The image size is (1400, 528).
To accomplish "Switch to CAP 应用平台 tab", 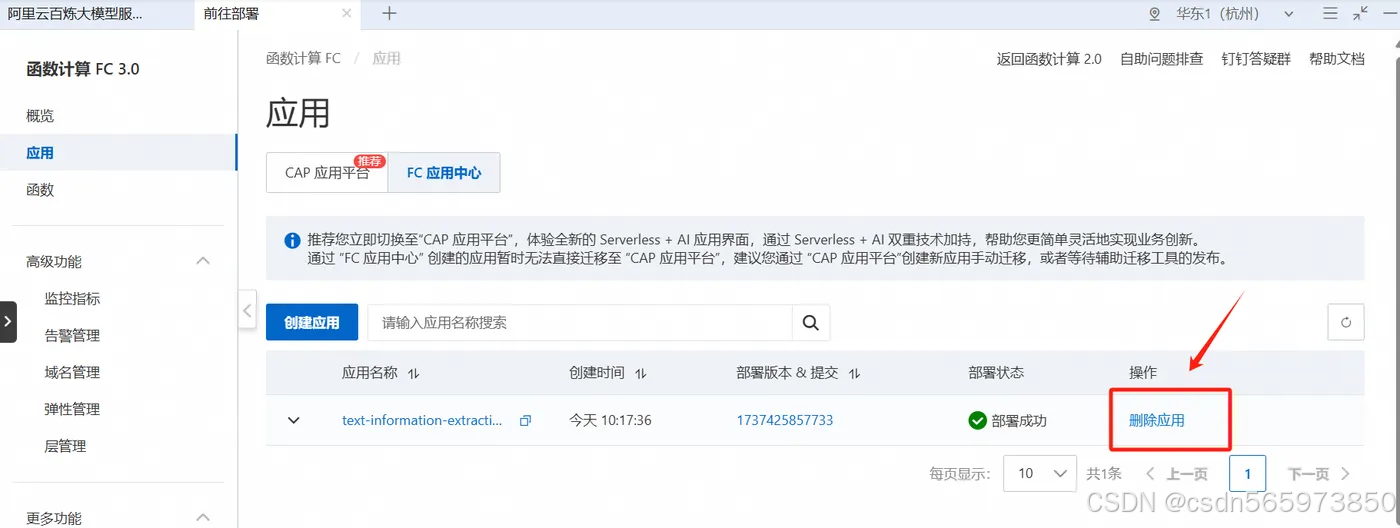I will click(327, 173).
